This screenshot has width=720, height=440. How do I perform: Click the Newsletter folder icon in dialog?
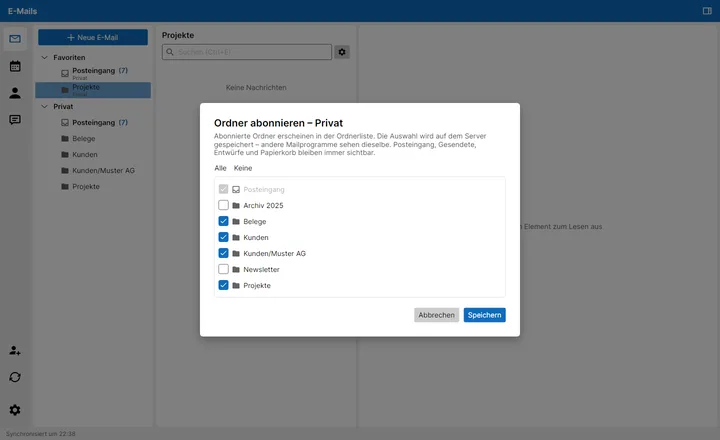[x=236, y=270]
